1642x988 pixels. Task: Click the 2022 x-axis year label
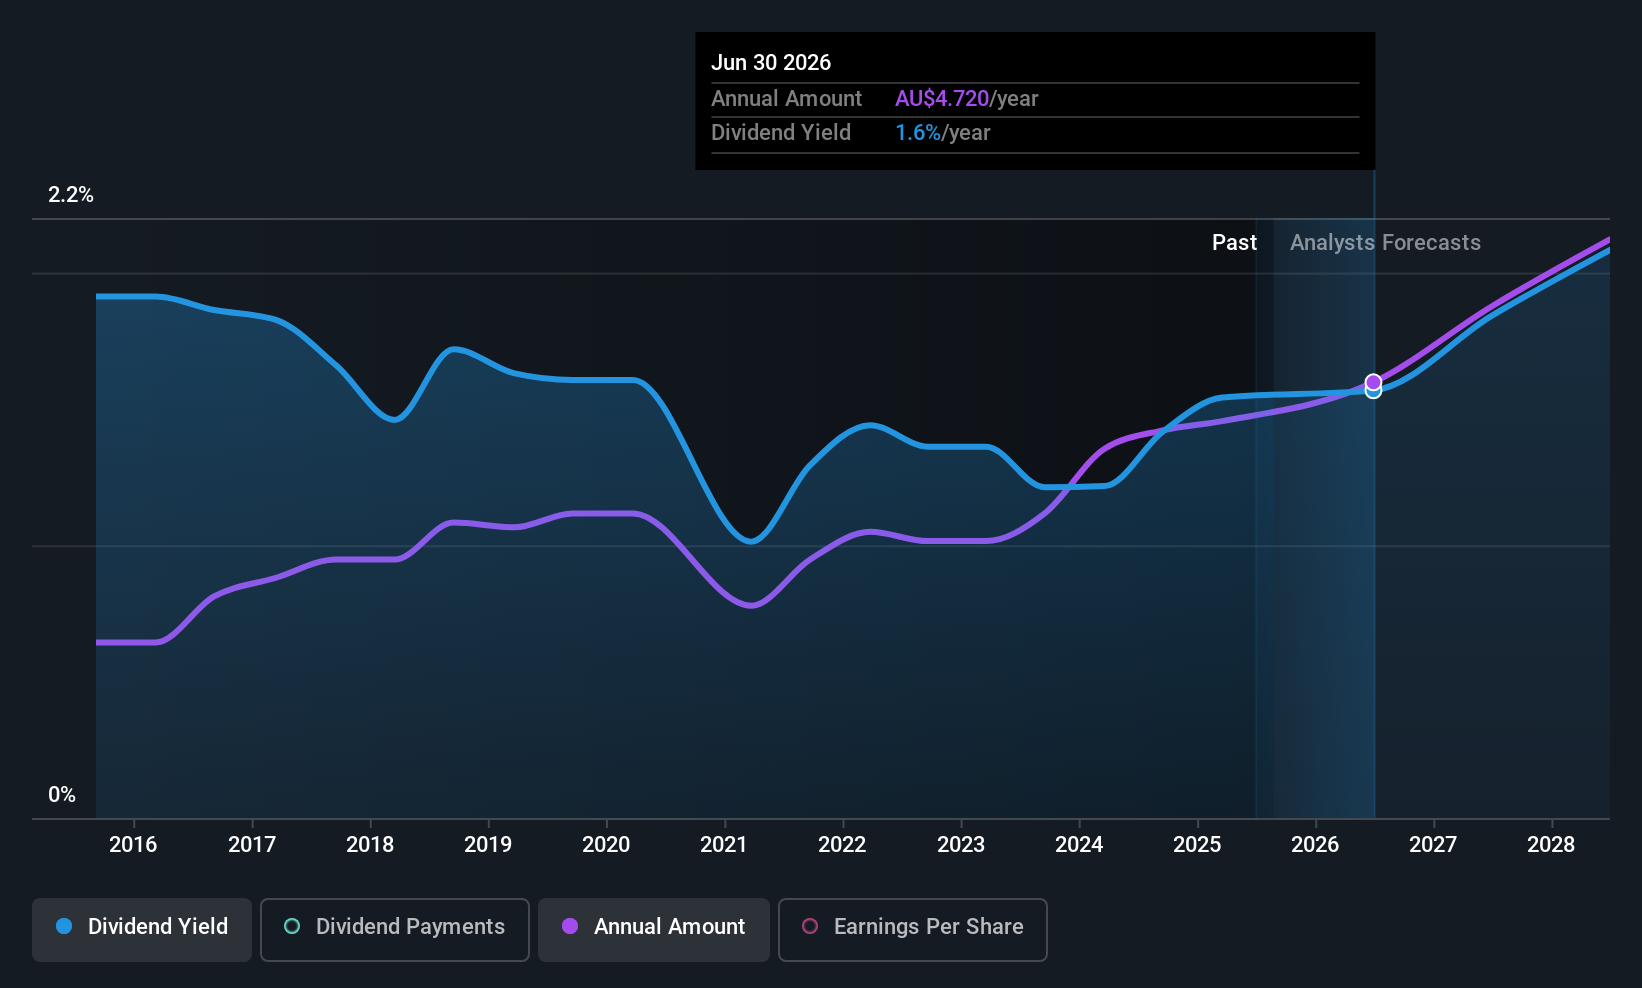(x=842, y=845)
